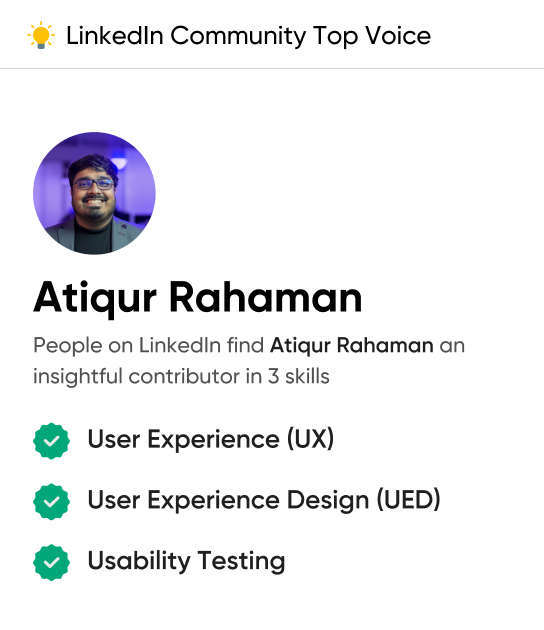Image resolution: width=544 pixels, height=630 pixels.
Task: Click the word "Testing" in the last skill
Action: [241, 561]
